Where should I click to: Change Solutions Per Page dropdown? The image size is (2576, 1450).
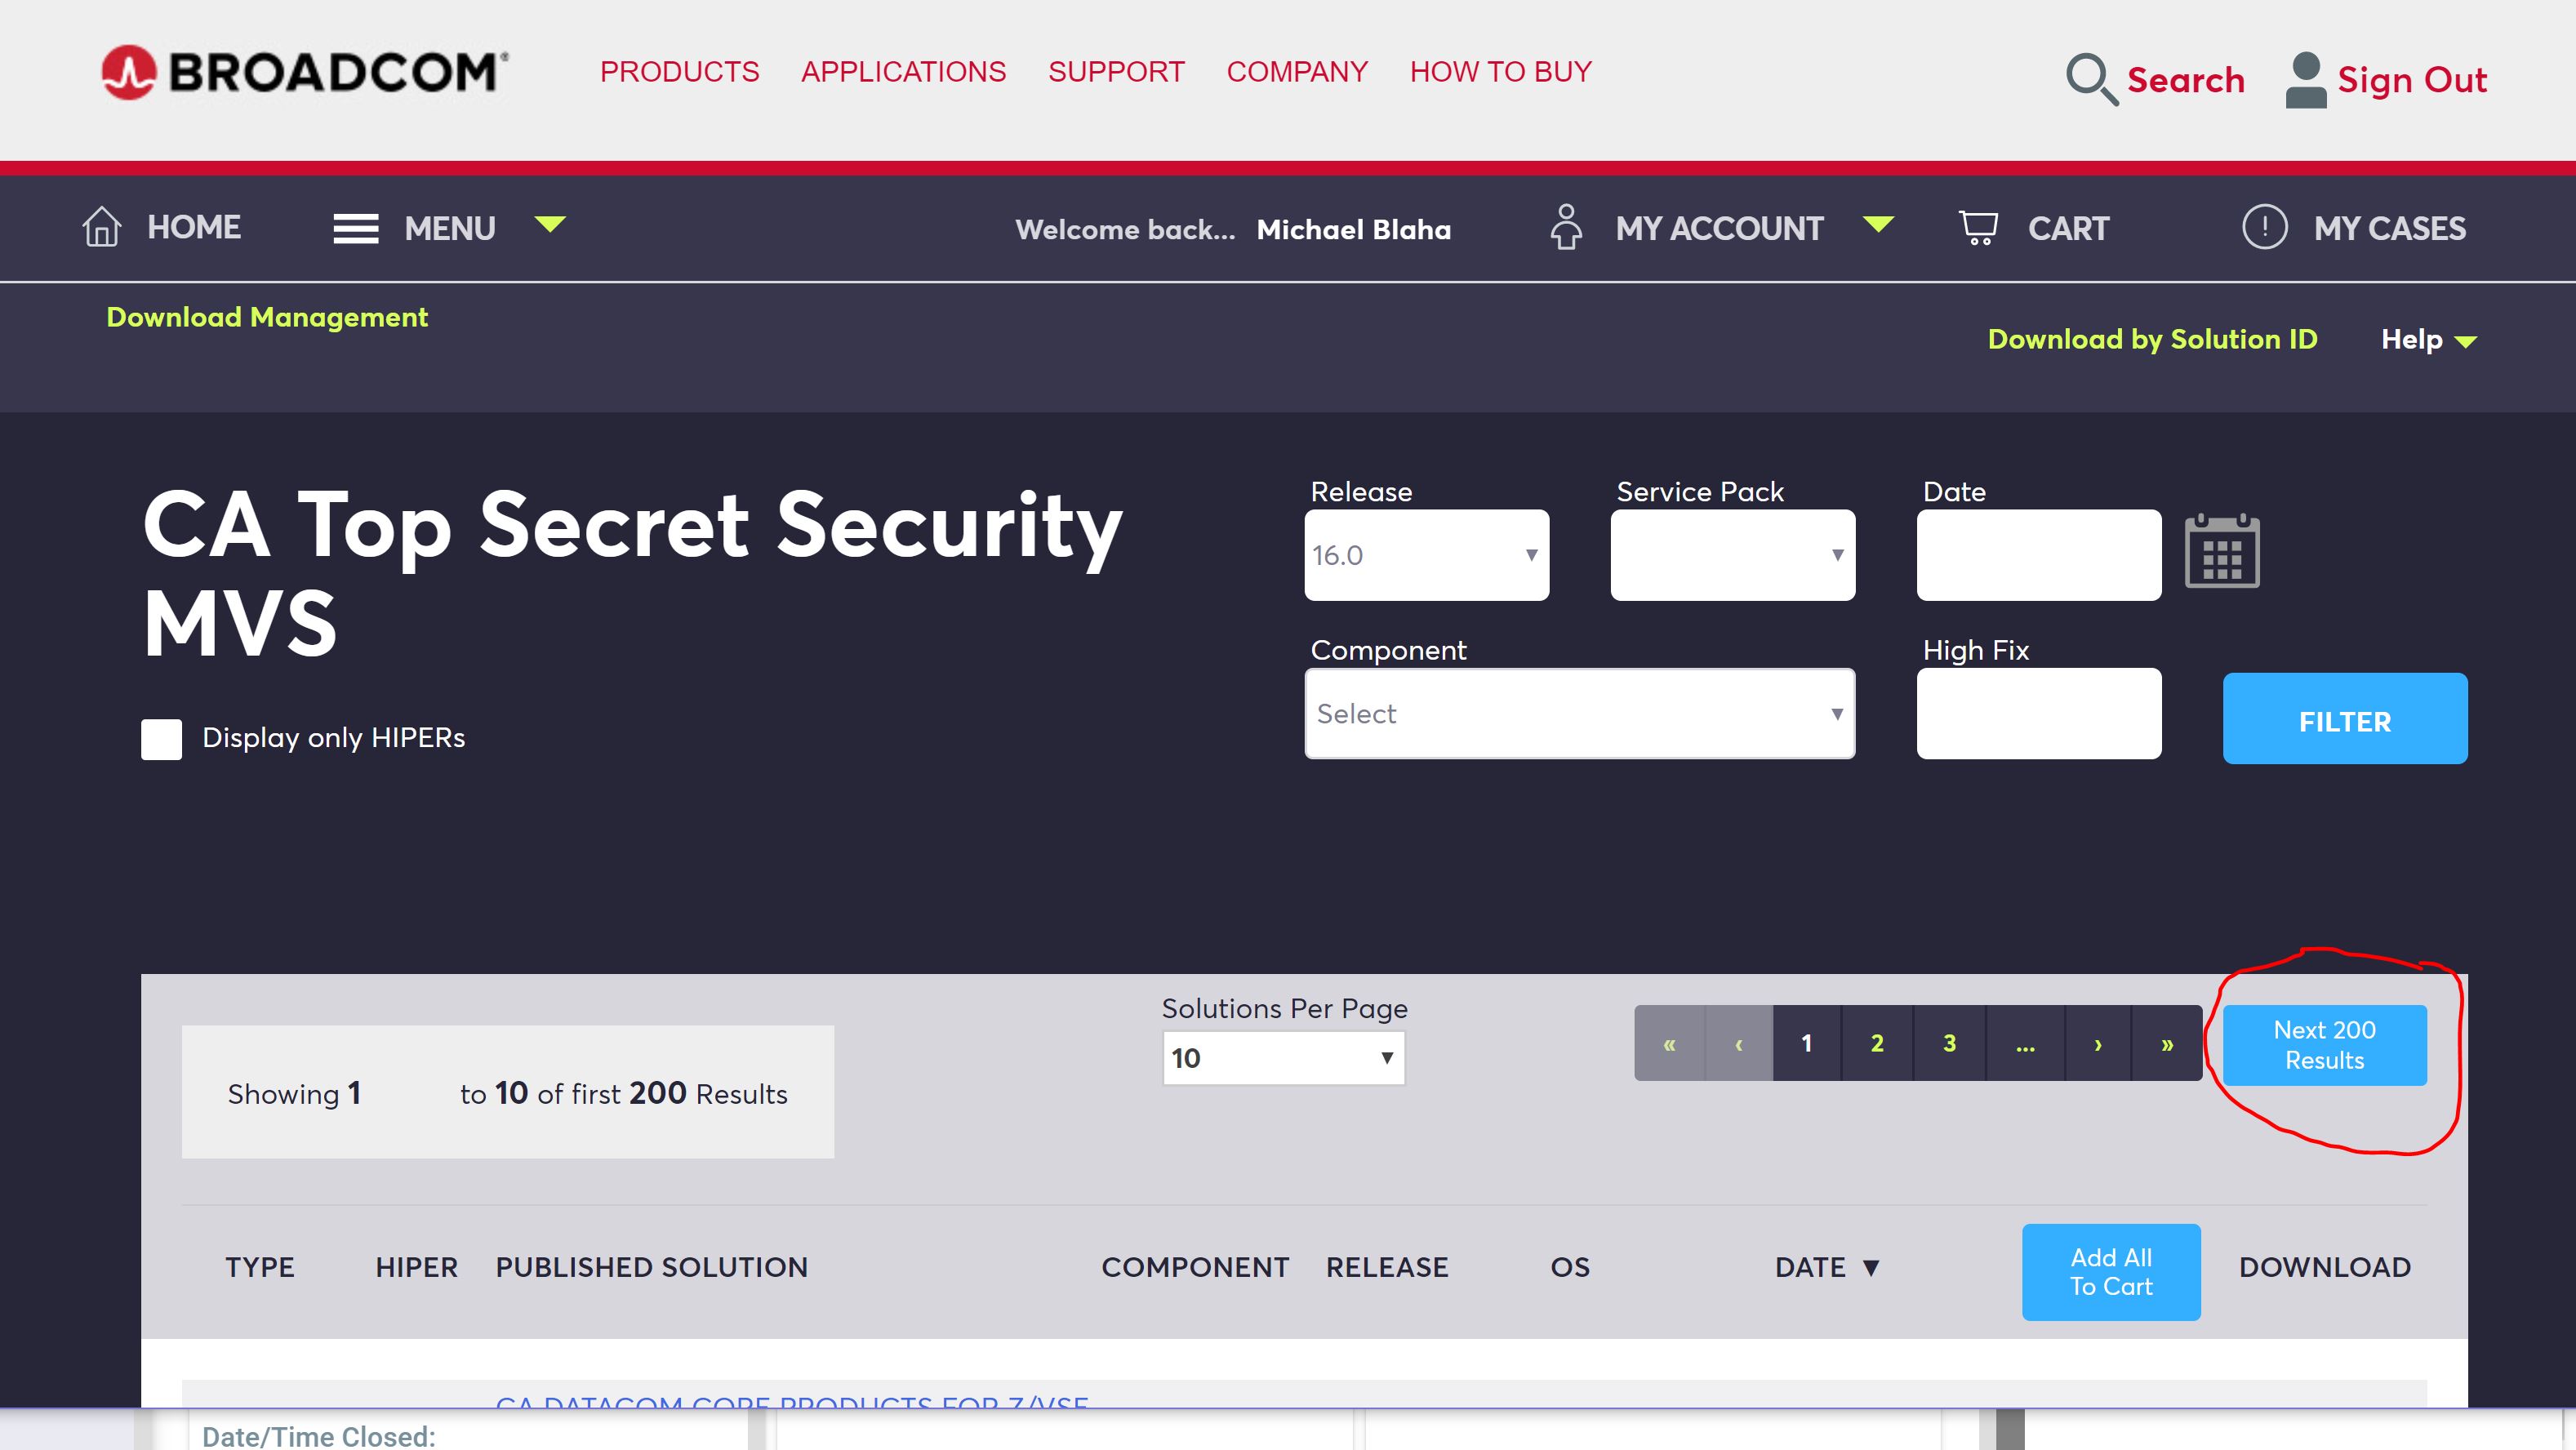pos(1283,1058)
